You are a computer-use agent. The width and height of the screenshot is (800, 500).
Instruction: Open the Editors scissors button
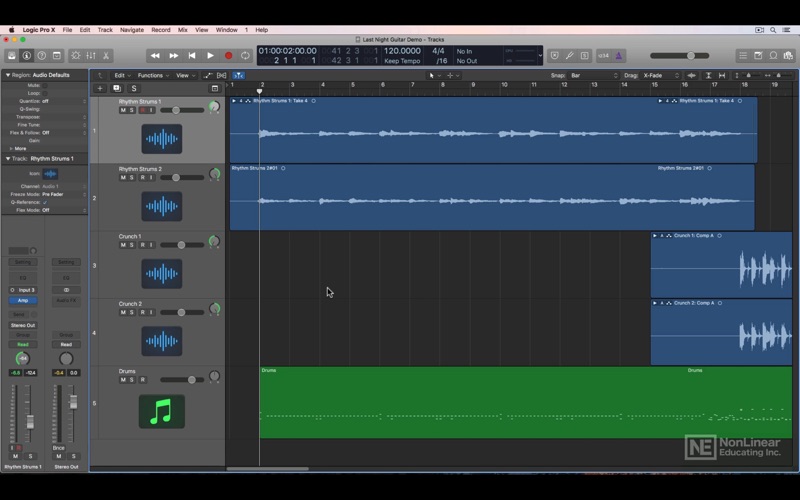(x=106, y=56)
